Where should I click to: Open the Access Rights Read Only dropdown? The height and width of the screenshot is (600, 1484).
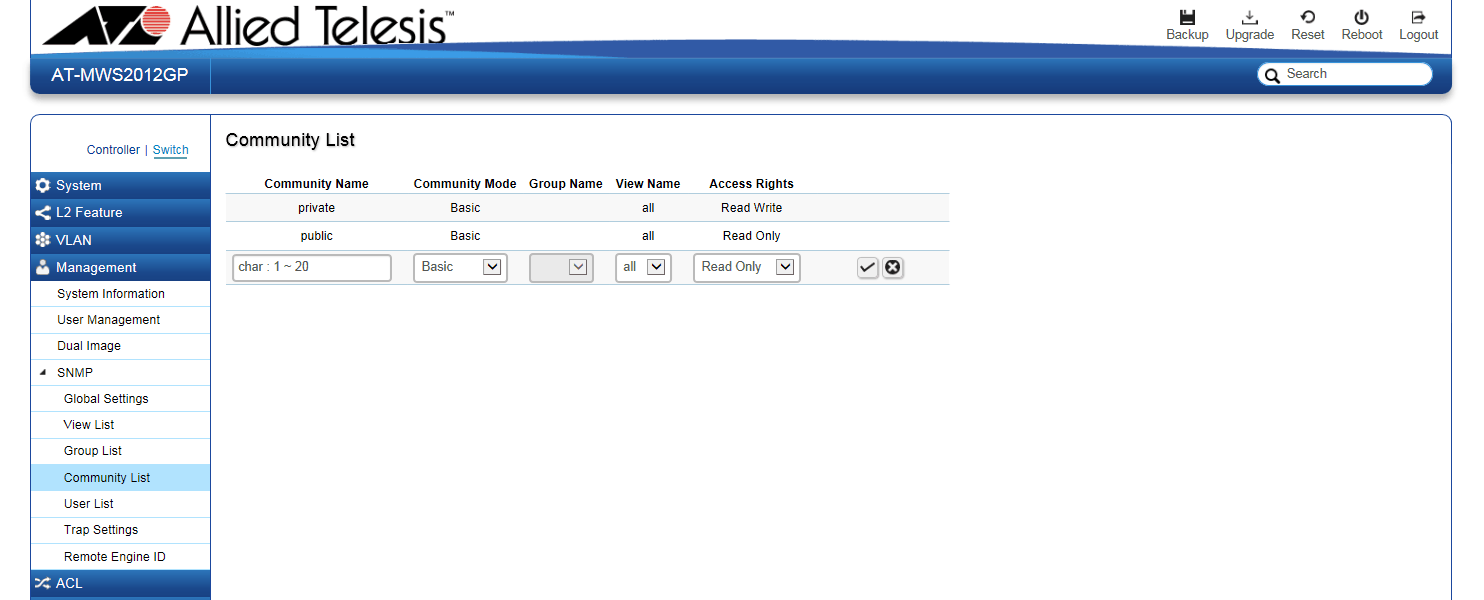[747, 267]
